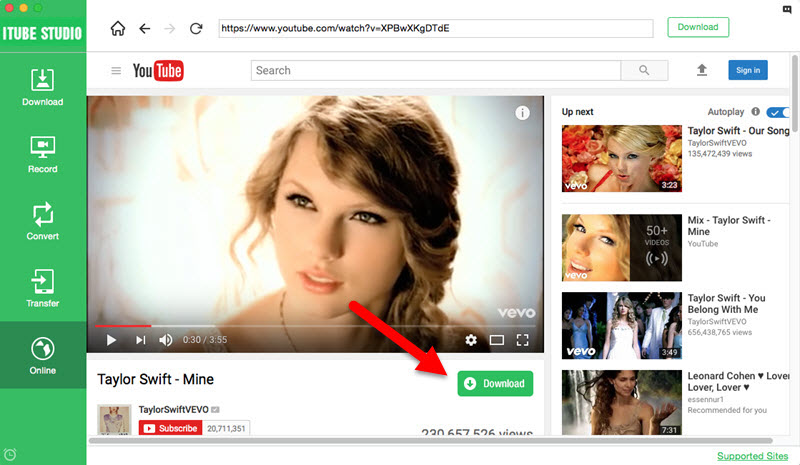Click the 0:30 / 3:55 time display
This screenshot has width=800, height=465.
205,340
